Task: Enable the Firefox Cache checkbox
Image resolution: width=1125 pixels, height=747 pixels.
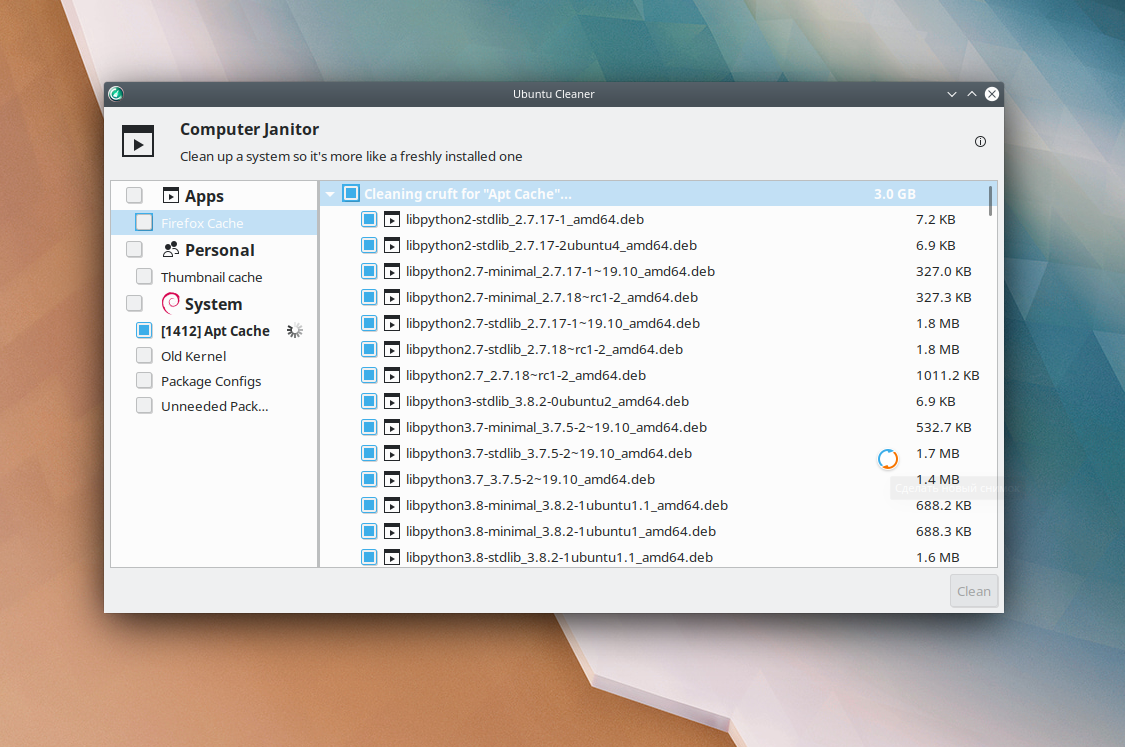Action: [x=144, y=222]
